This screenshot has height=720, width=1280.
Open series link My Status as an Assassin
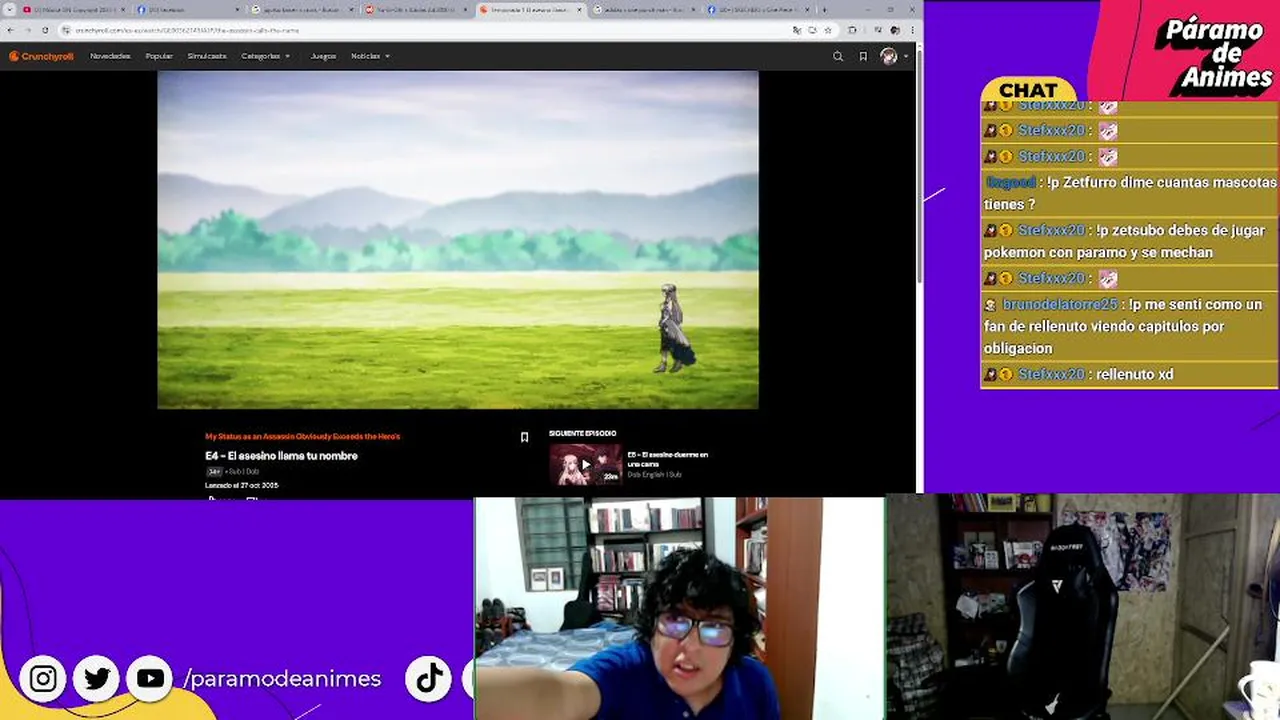point(302,436)
